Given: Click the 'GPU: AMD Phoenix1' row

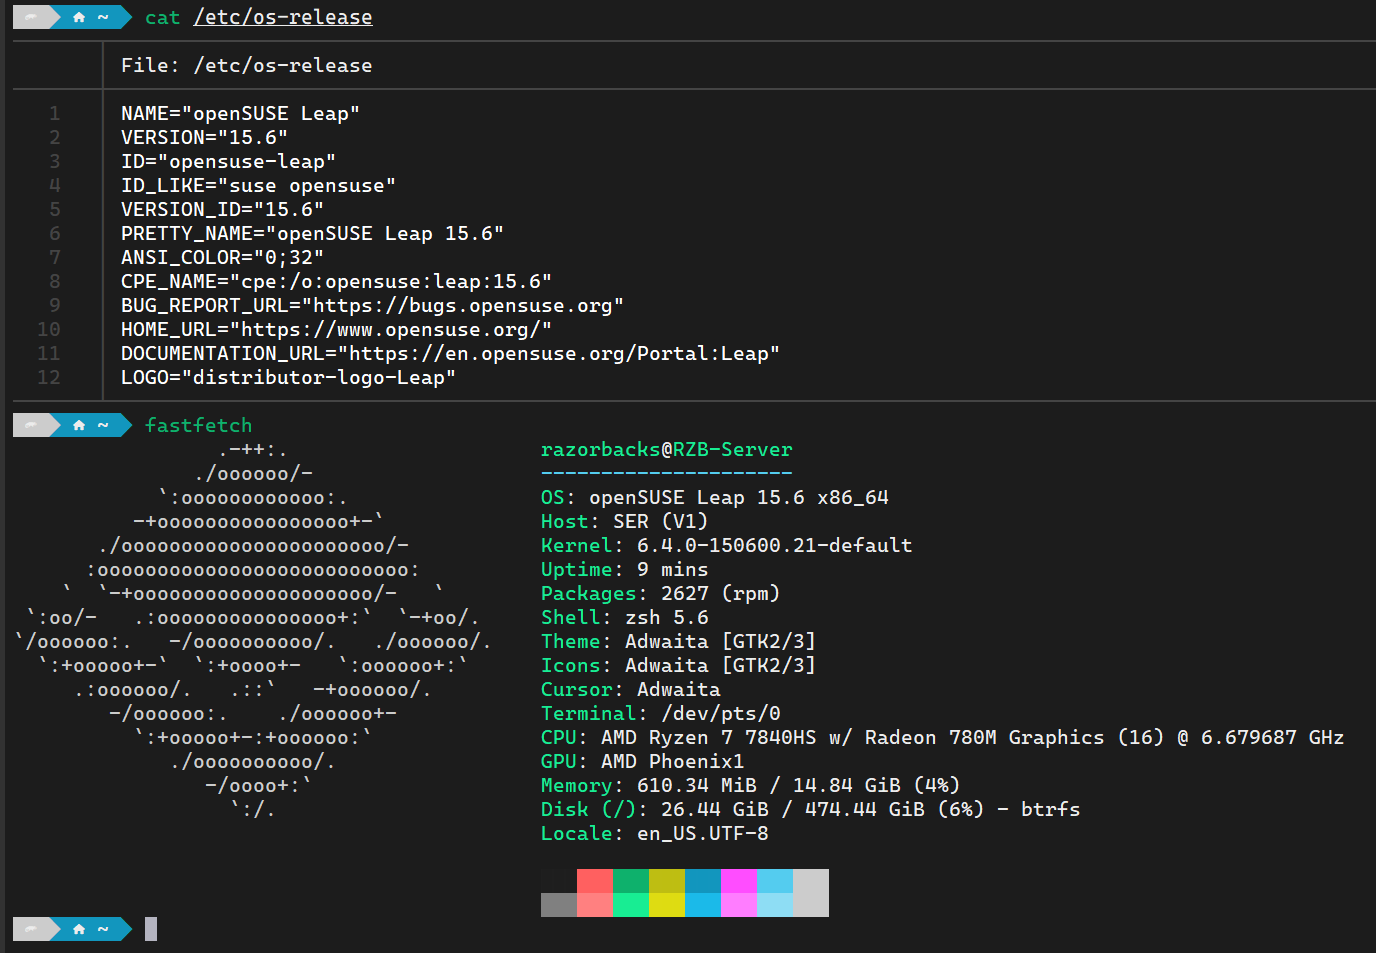Looking at the screenshot, I should click(643, 761).
